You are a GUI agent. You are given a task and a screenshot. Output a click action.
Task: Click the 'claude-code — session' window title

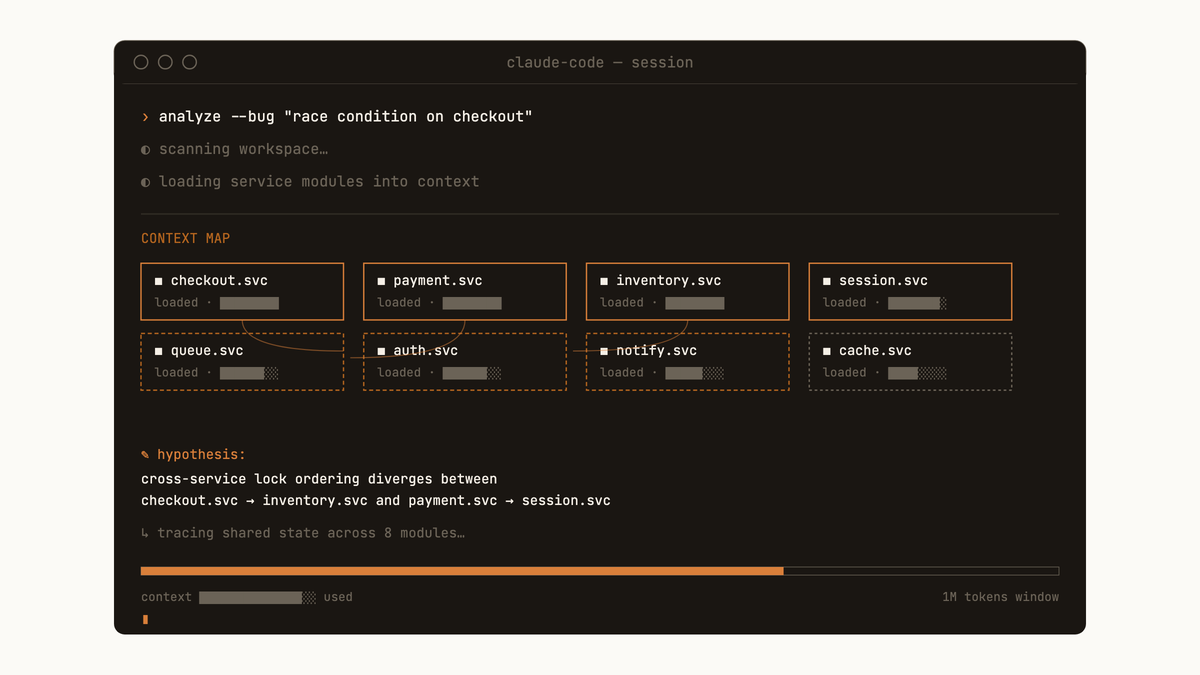click(x=600, y=62)
